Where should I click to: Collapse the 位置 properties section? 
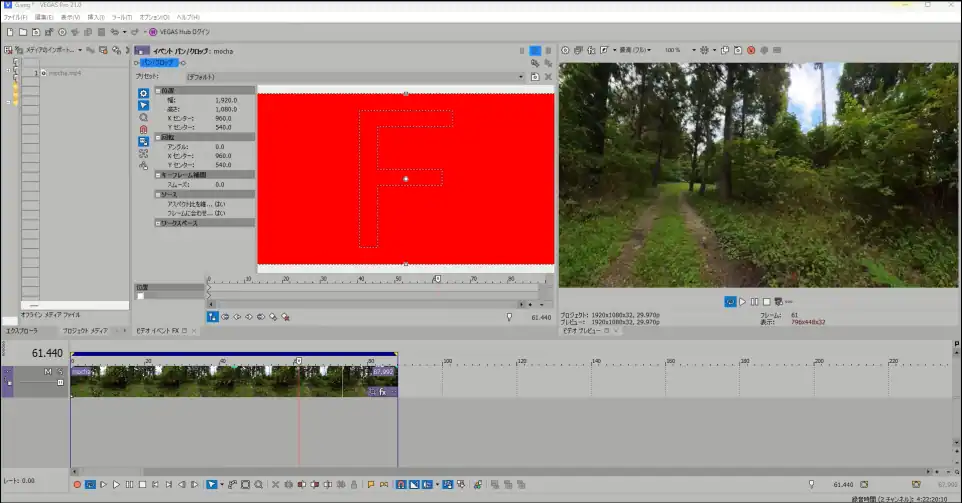click(x=158, y=90)
